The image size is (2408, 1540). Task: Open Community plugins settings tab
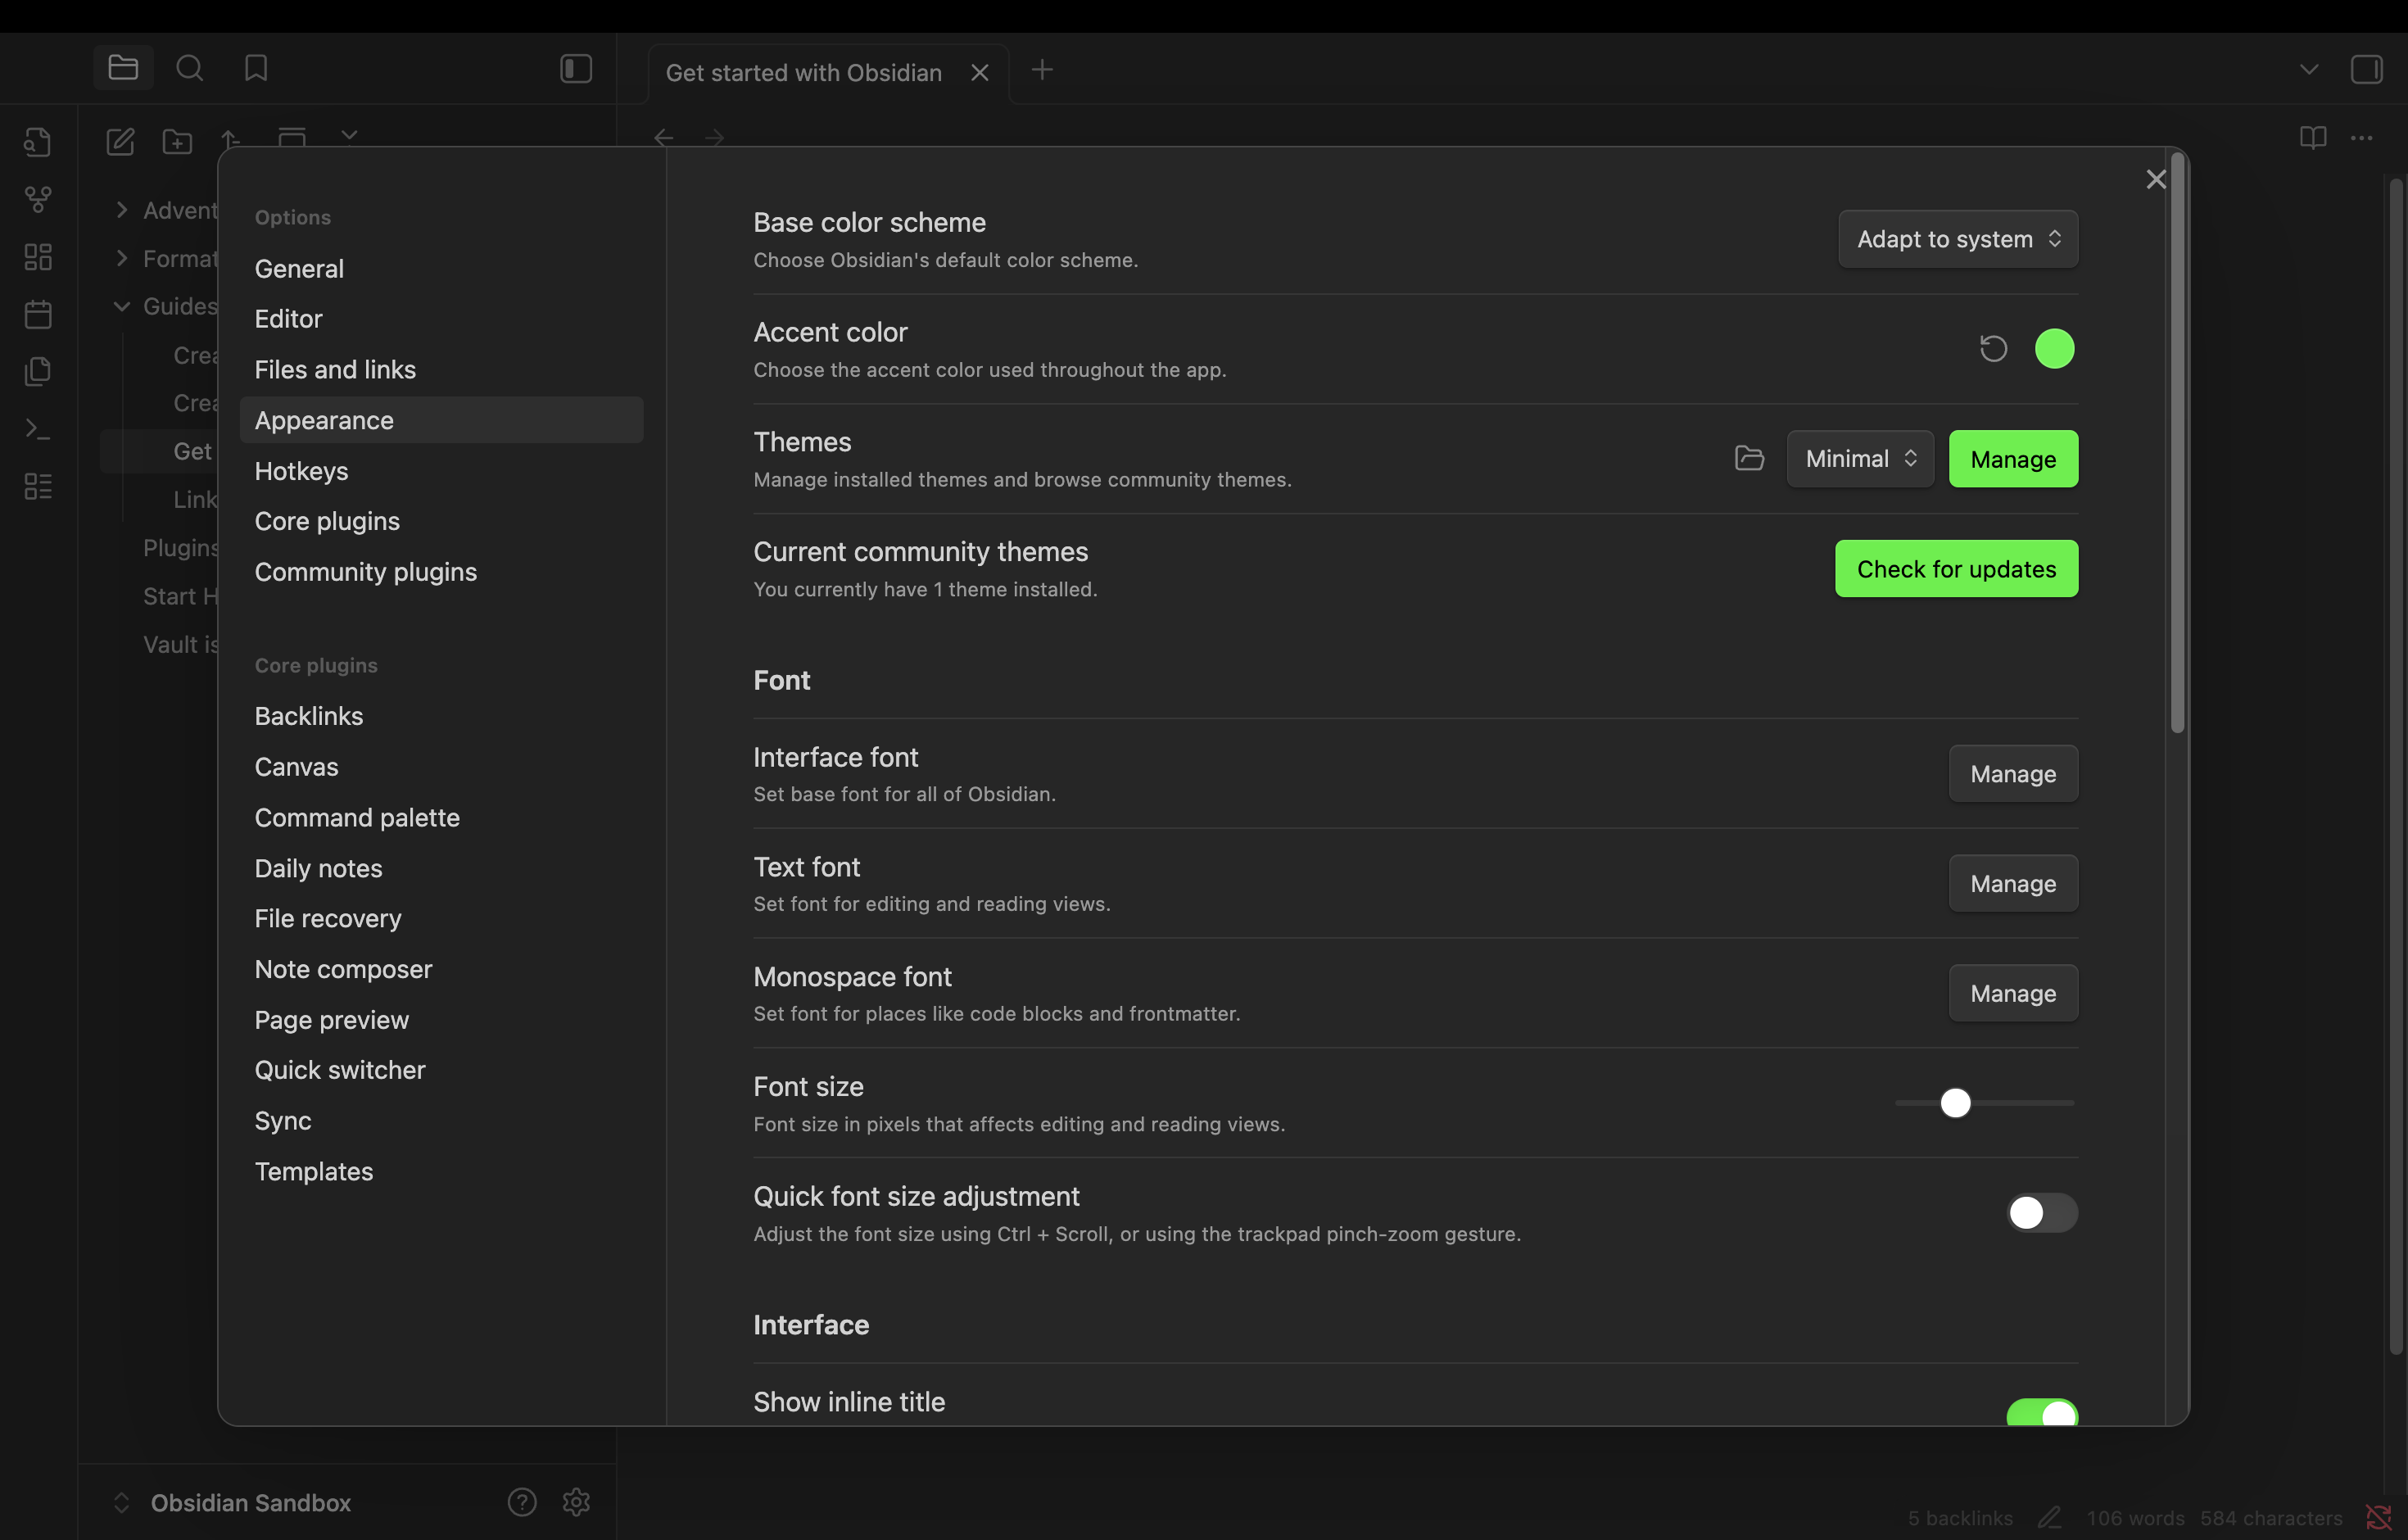tap(365, 572)
